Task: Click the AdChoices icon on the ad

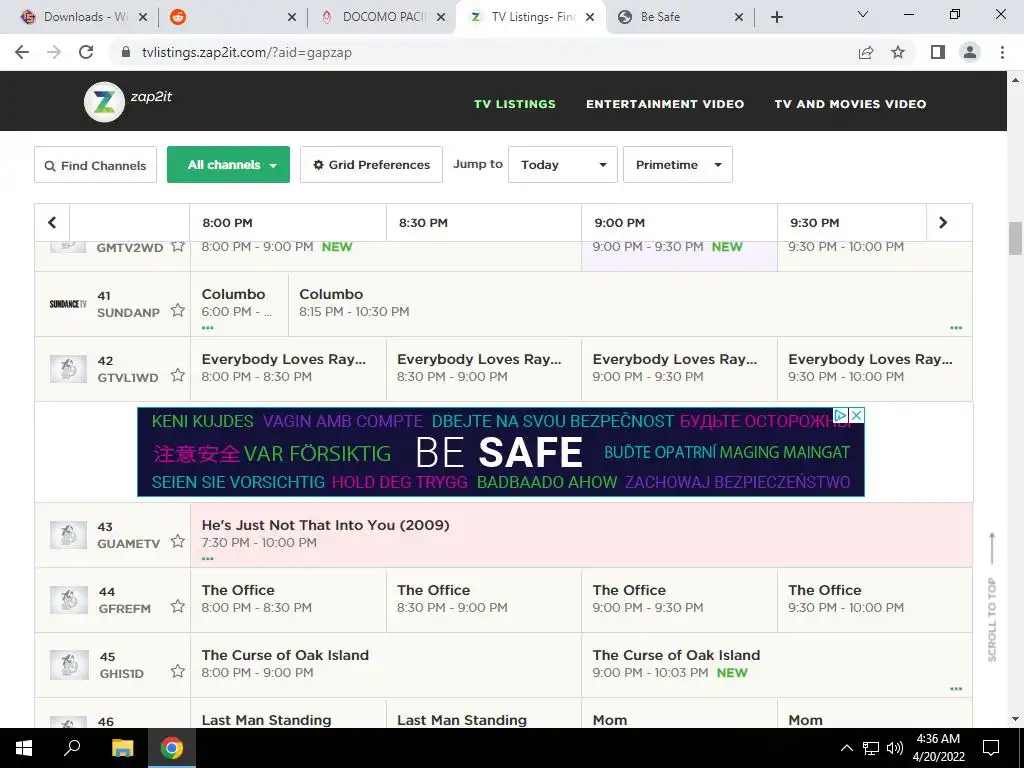Action: click(x=841, y=415)
